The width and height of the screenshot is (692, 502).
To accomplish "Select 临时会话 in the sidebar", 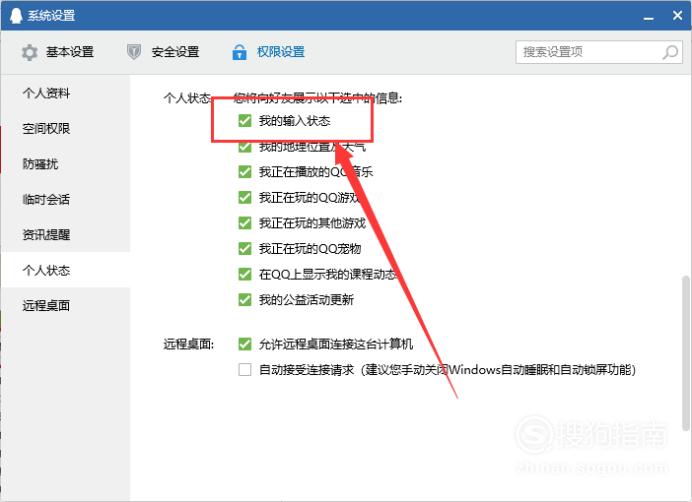I will coord(65,199).
